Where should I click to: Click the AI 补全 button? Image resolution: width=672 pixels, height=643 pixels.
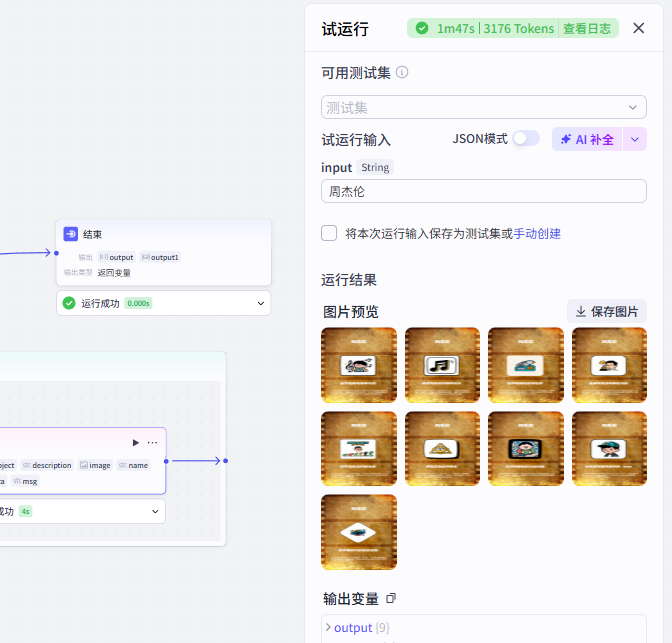point(587,139)
